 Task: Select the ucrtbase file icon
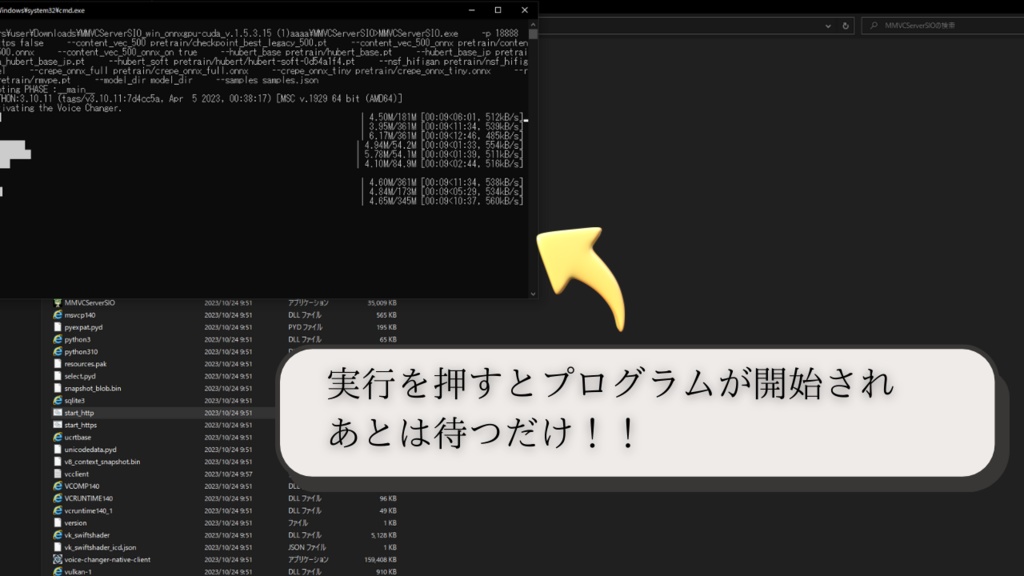[57, 437]
